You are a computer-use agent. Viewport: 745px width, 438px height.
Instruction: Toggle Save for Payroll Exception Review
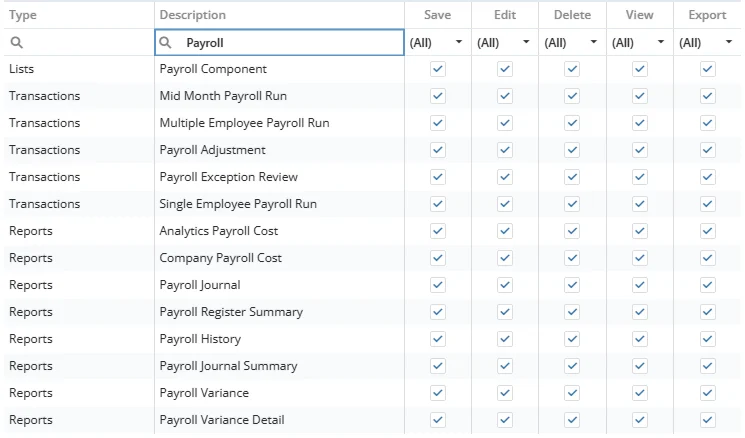tap(438, 177)
